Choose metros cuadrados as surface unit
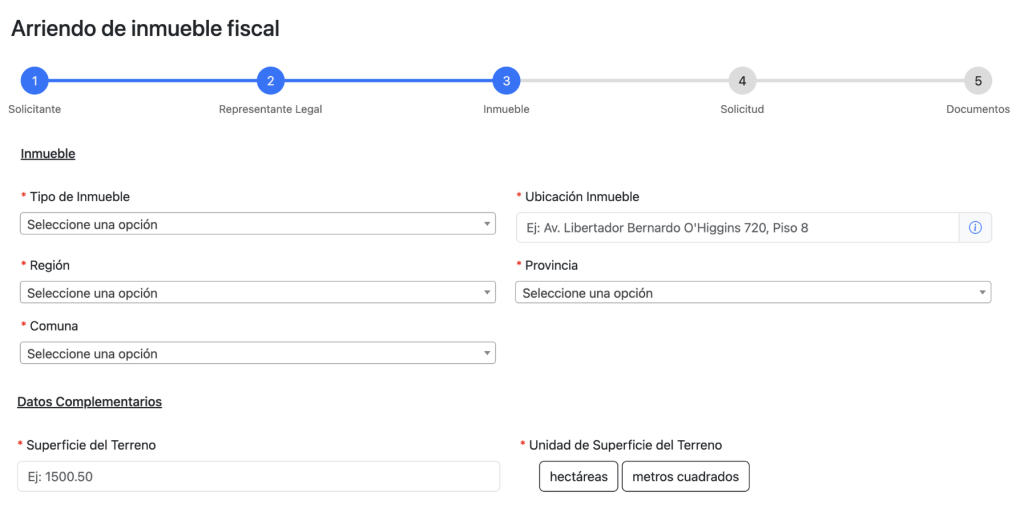The height and width of the screenshot is (532, 1024). pyautogui.click(x=685, y=477)
